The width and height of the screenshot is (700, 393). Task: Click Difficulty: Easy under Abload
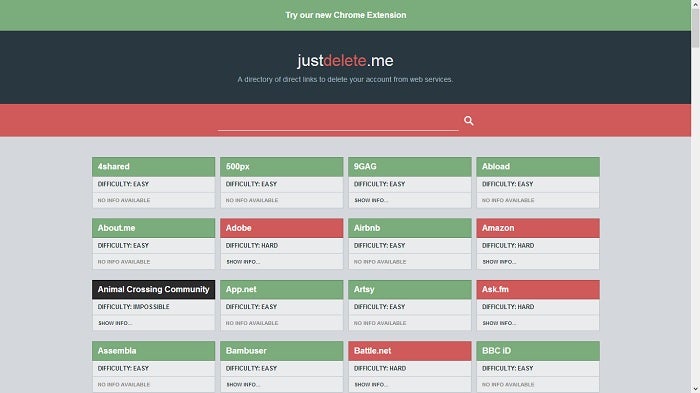click(x=508, y=184)
